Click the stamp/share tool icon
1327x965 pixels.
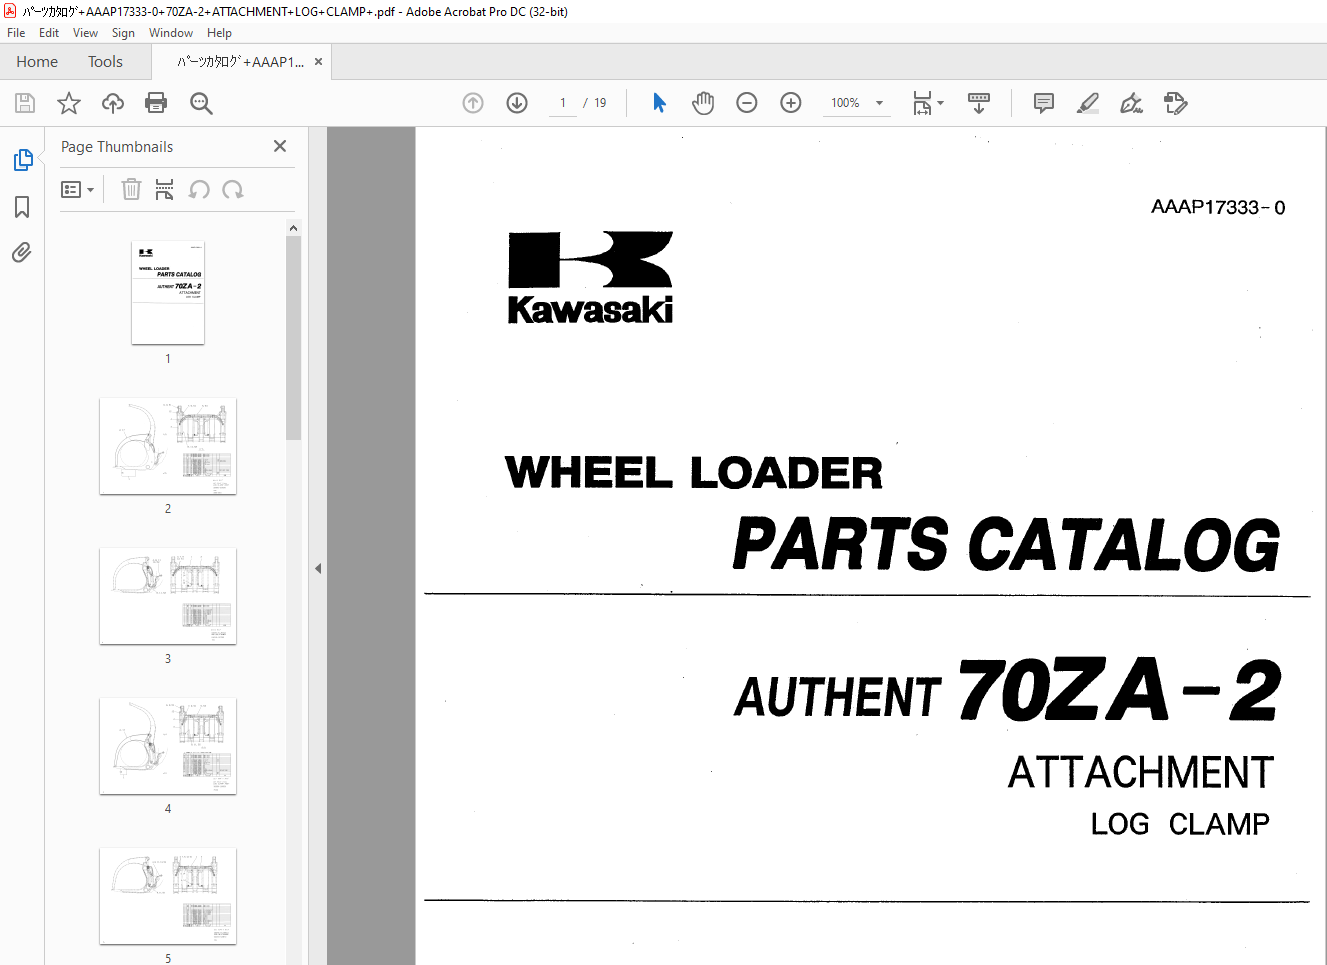click(x=1176, y=103)
